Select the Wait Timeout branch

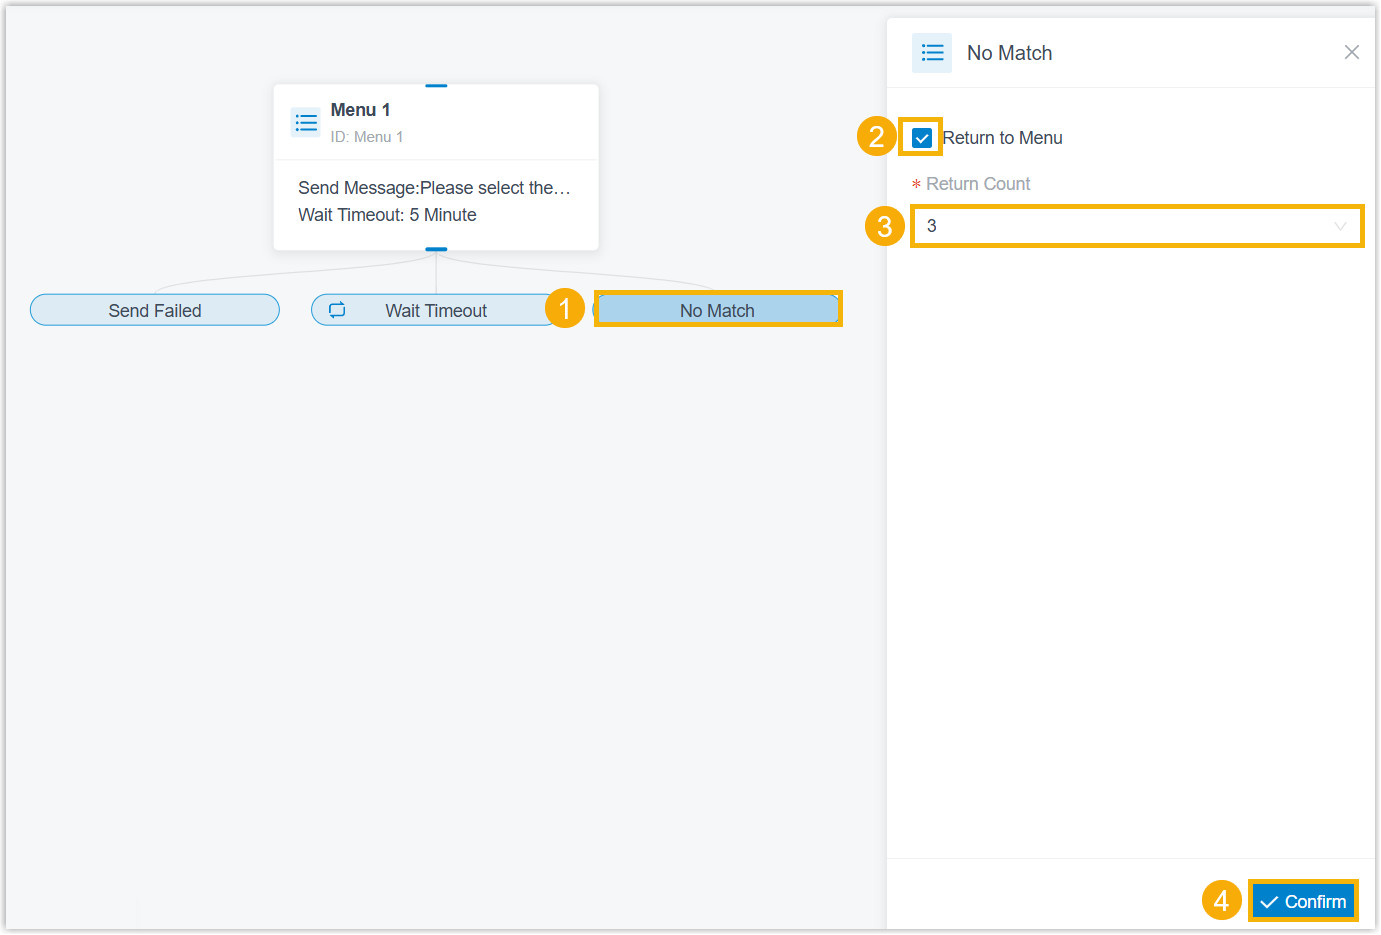(x=436, y=310)
